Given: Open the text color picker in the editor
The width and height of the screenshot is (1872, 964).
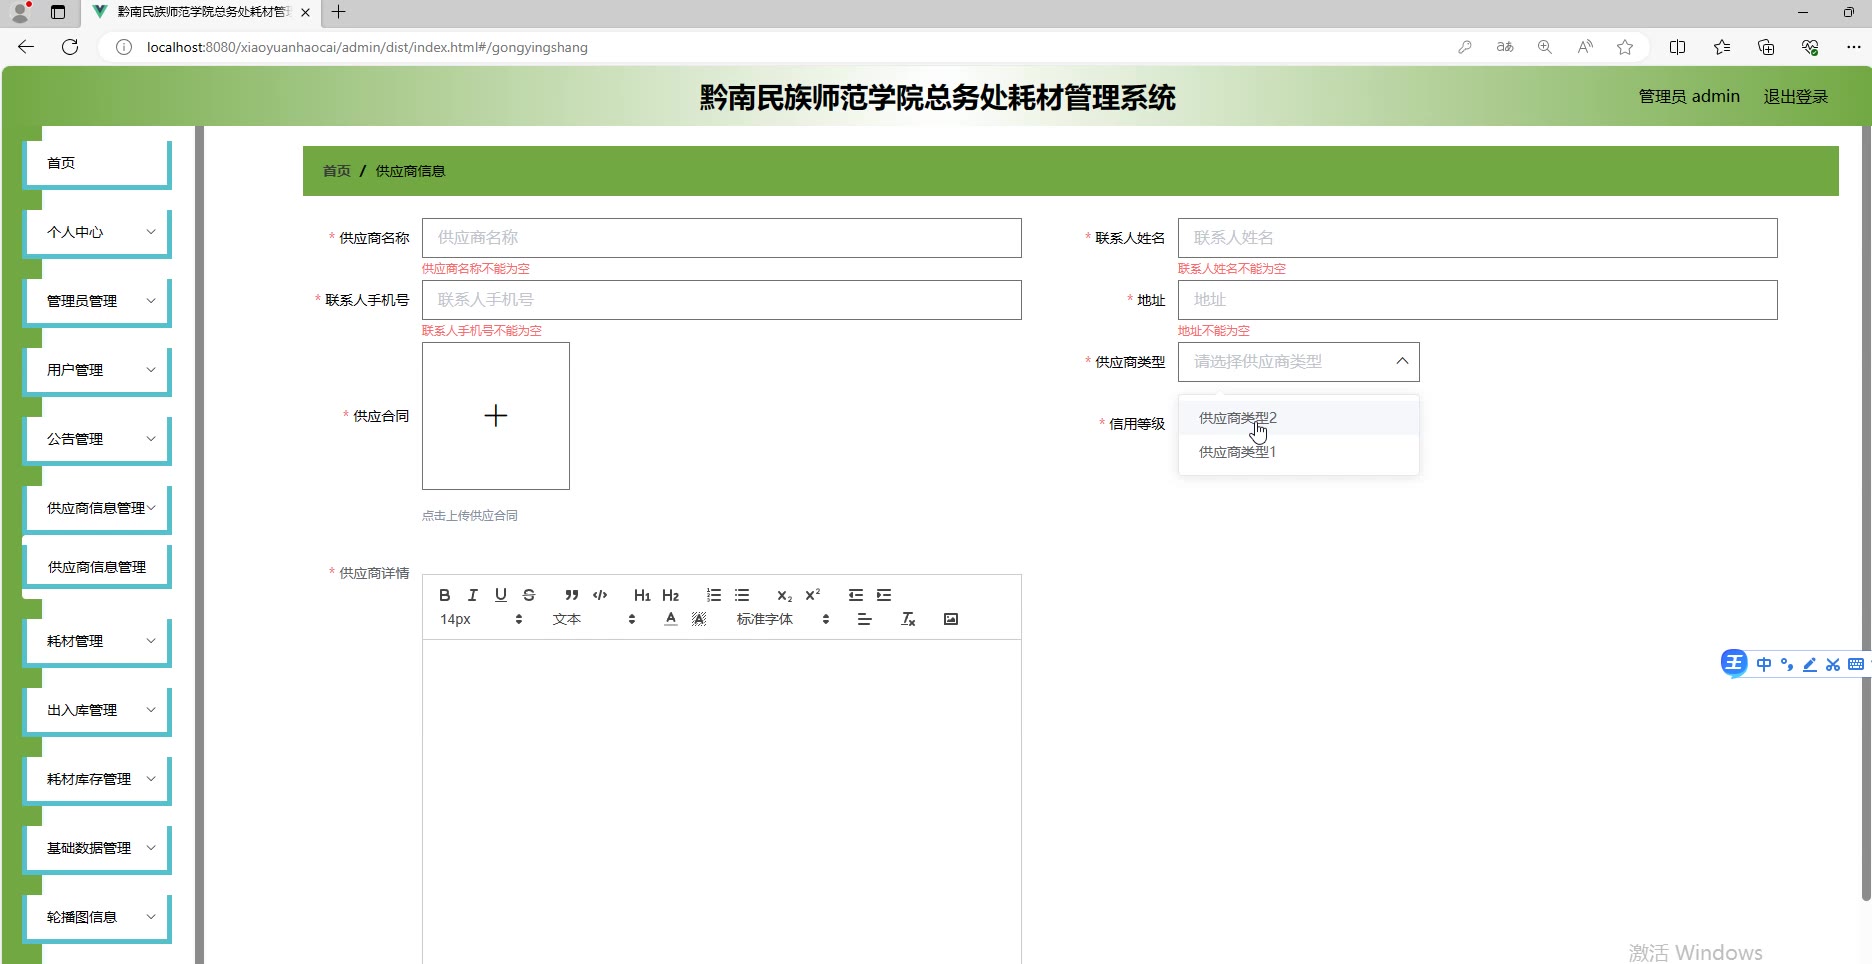Looking at the screenshot, I should point(671,619).
